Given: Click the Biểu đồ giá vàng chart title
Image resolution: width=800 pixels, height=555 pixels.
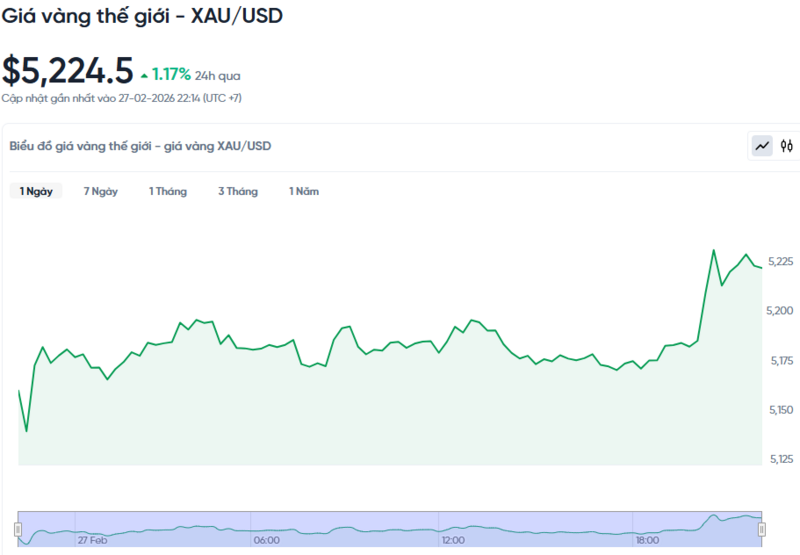Looking at the screenshot, I should 140,146.
